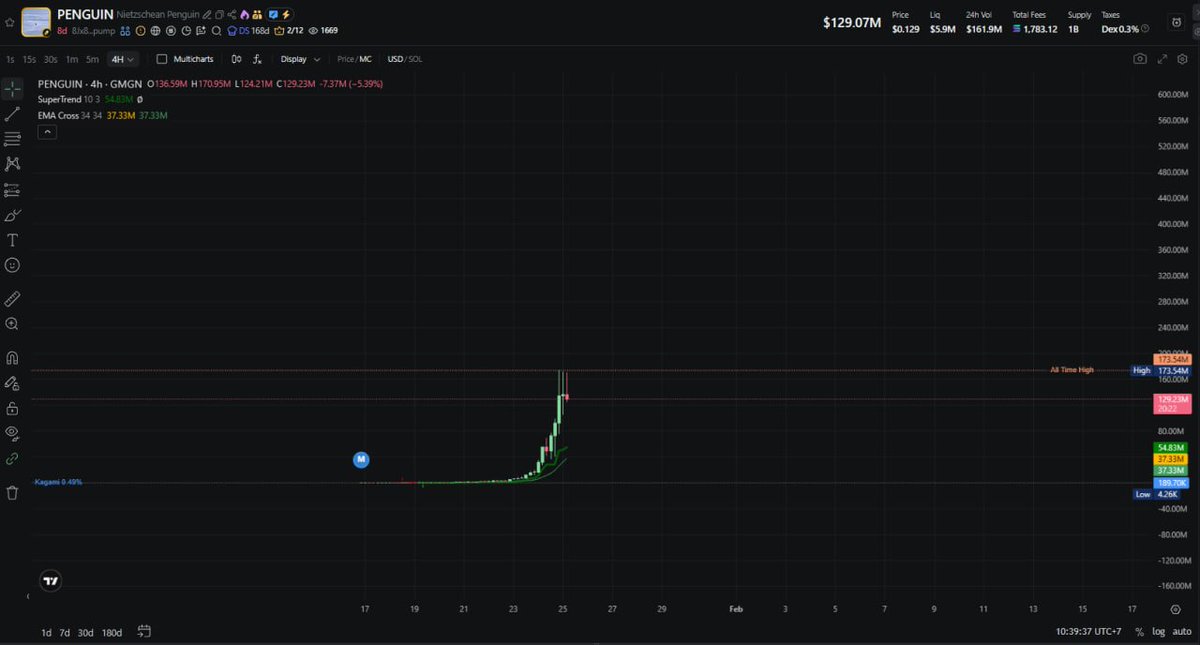Collapse the indicator legend arrow

point(47,131)
